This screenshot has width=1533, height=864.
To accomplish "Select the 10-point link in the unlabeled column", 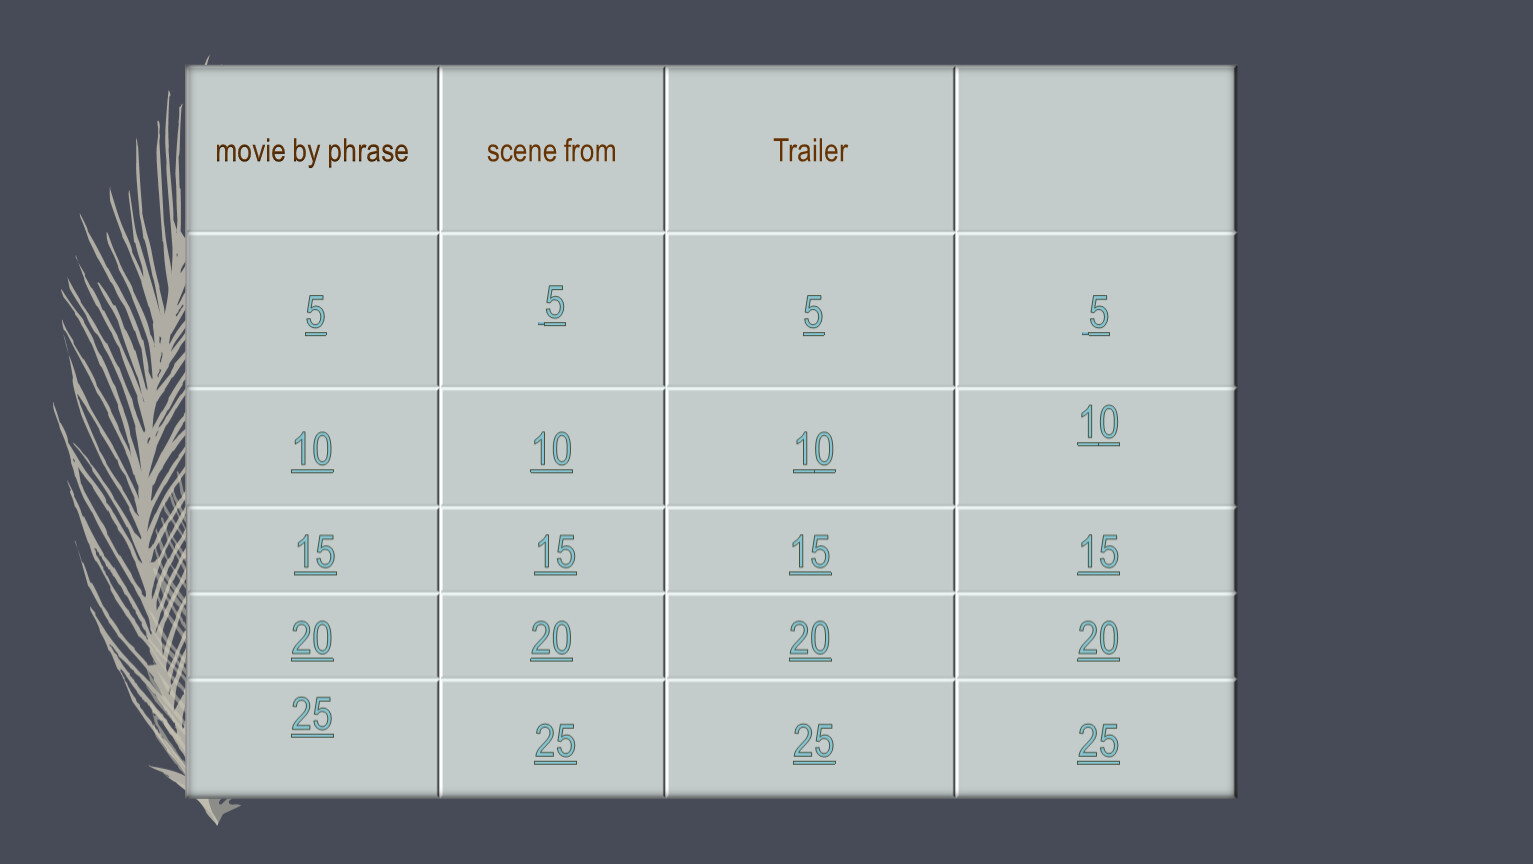I will tap(1098, 423).
